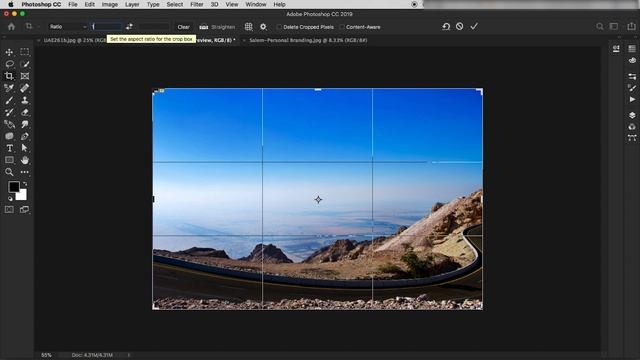Reset the crop box with the curved arrow
The image size is (640, 360).
point(446,27)
